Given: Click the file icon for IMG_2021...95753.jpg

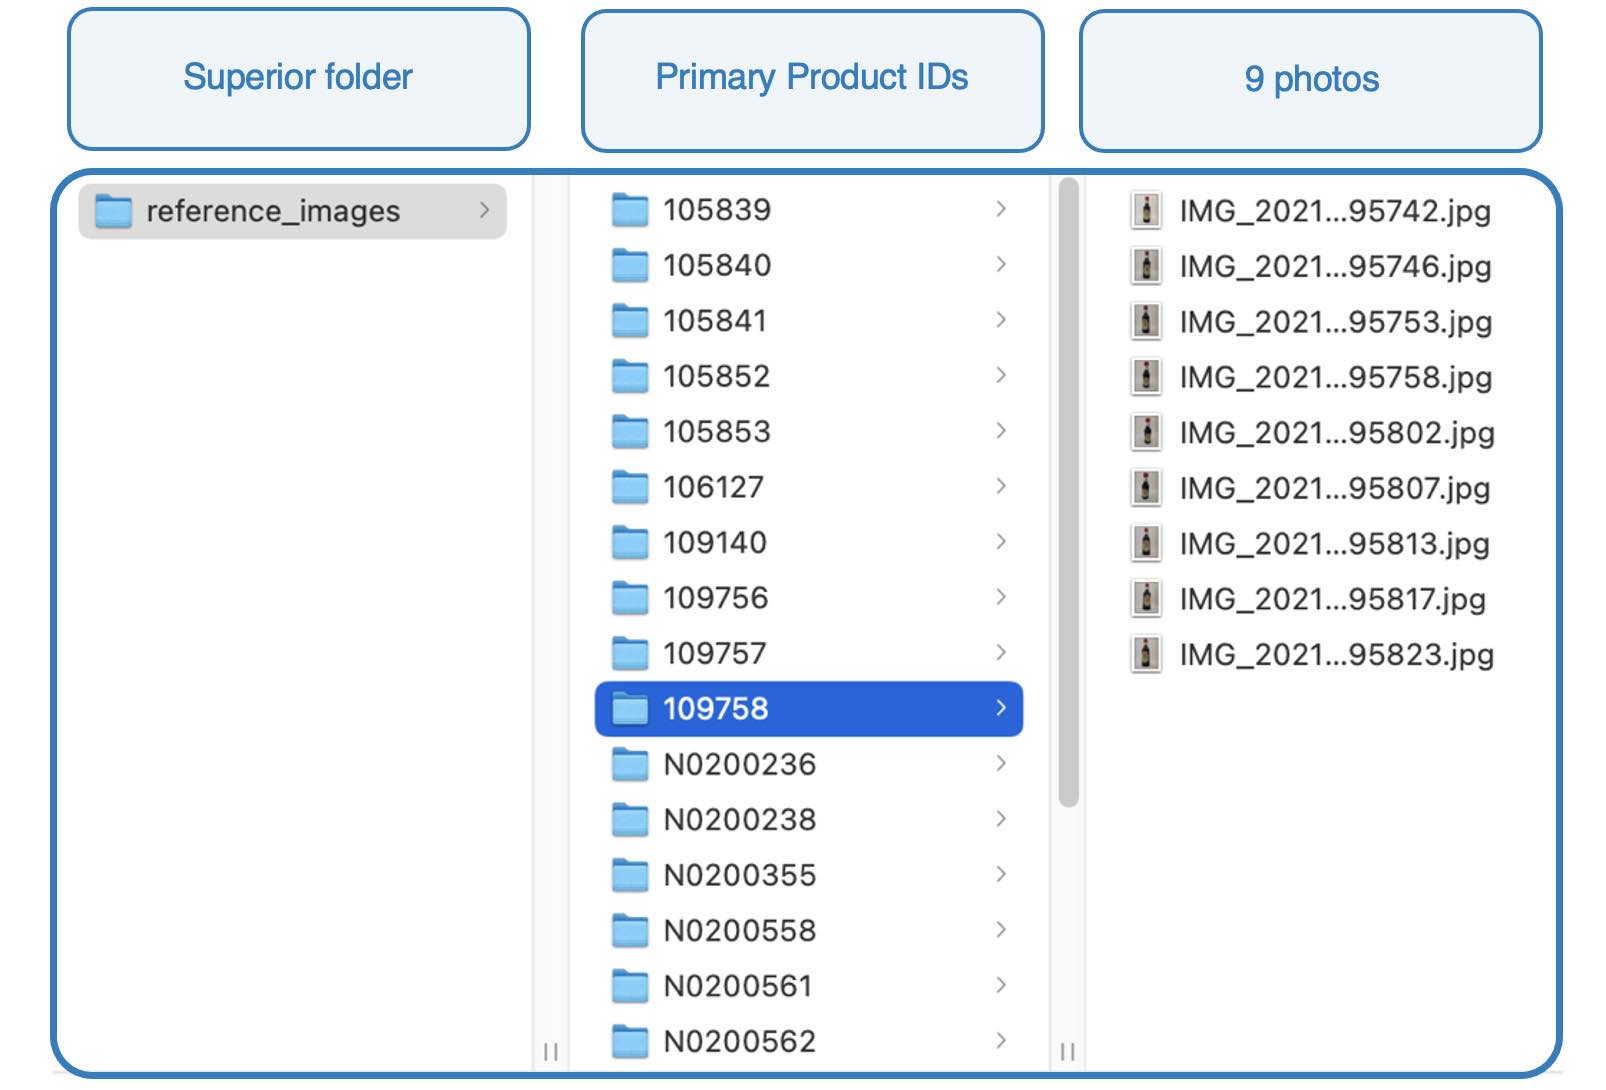Looking at the screenshot, I should click(x=1146, y=322).
